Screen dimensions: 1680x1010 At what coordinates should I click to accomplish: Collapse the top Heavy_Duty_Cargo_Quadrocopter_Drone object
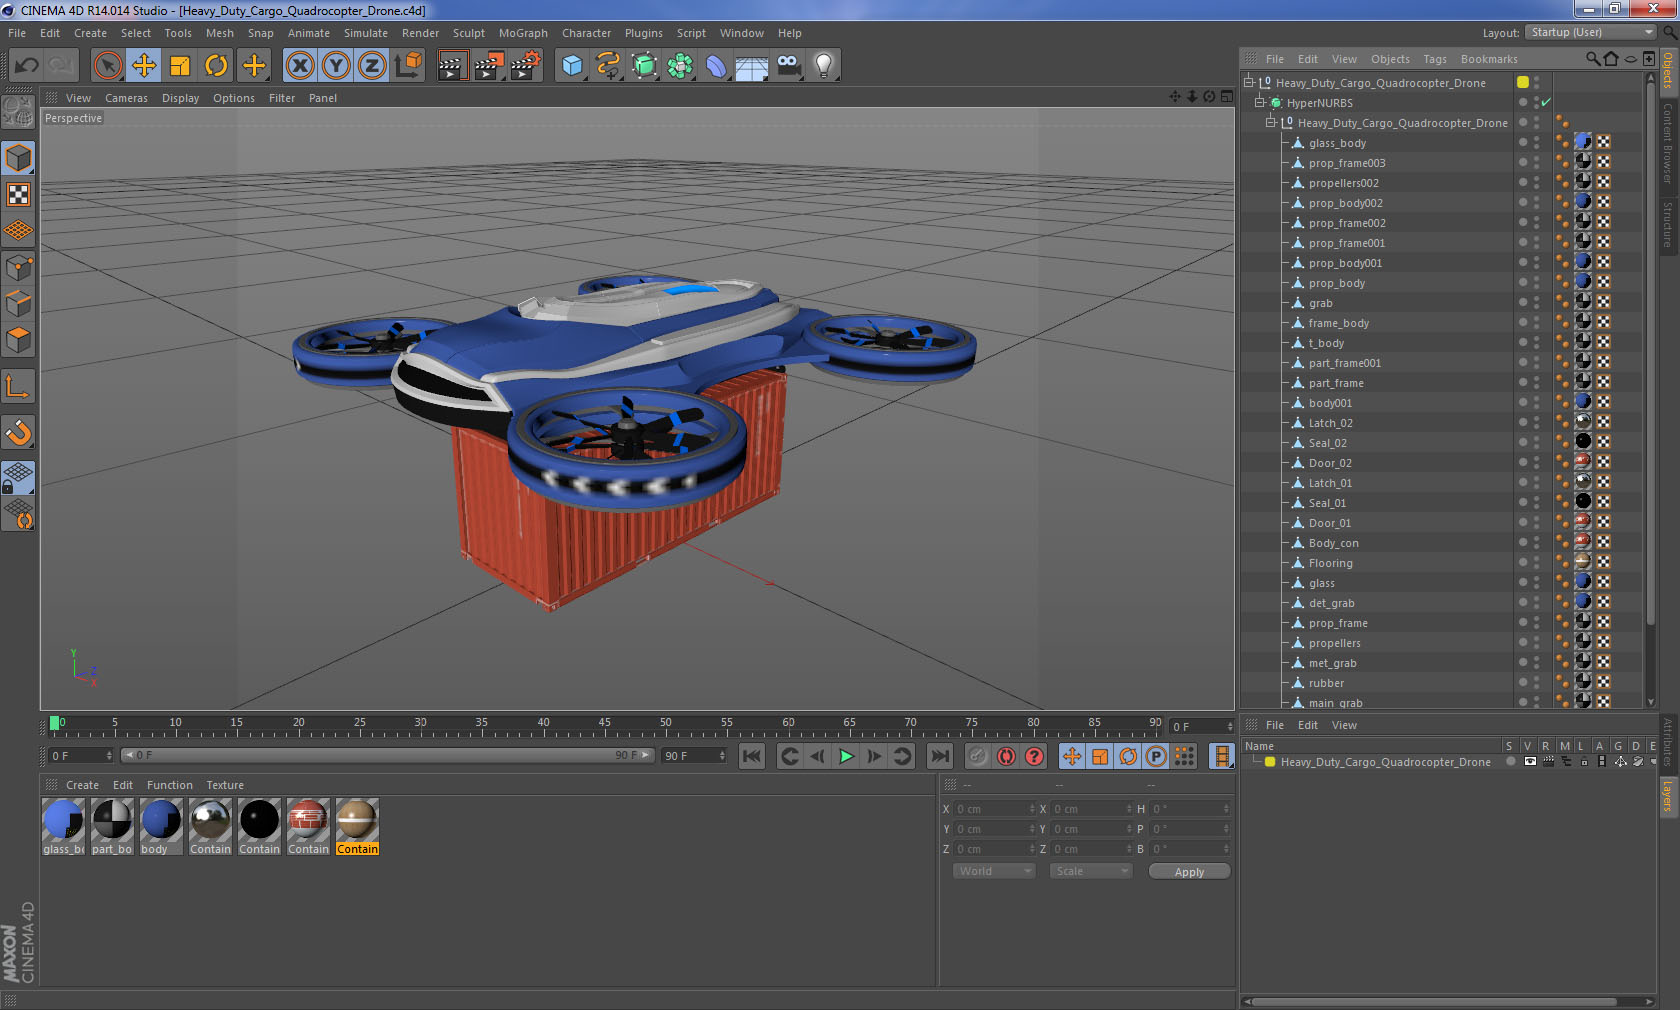click(x=1248, y=82)
